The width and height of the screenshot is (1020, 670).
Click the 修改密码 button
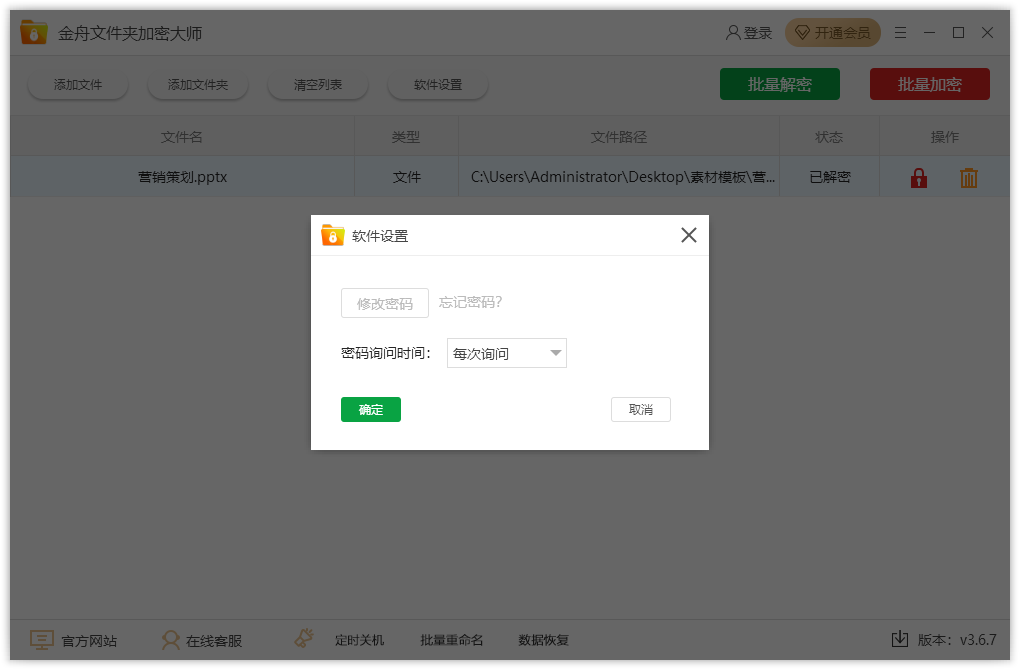tap(384, 303)
